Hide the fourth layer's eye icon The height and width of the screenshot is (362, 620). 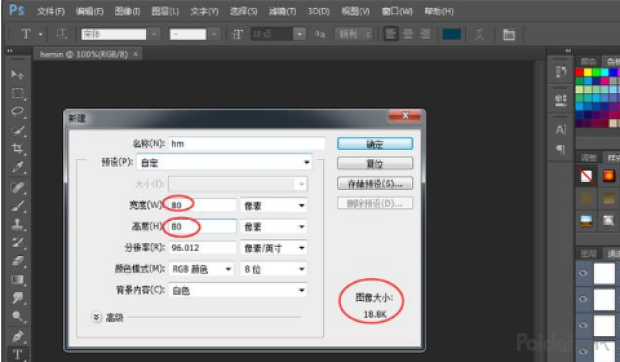click(x=583, y=351)
